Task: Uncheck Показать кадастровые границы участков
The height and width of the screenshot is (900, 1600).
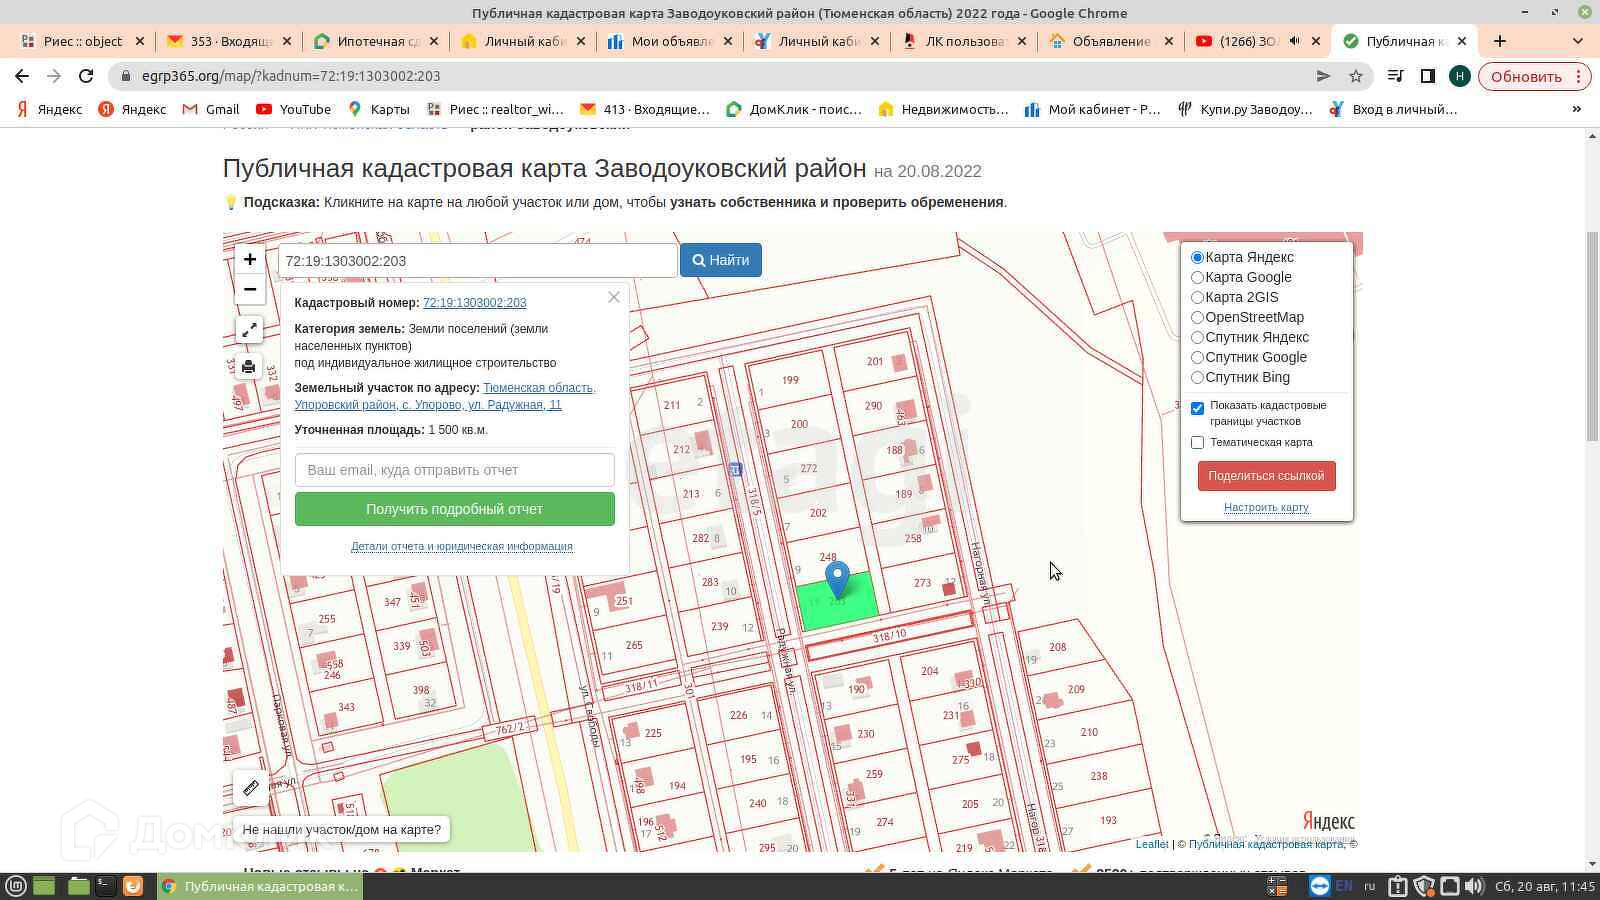Action: (1197, 408)
